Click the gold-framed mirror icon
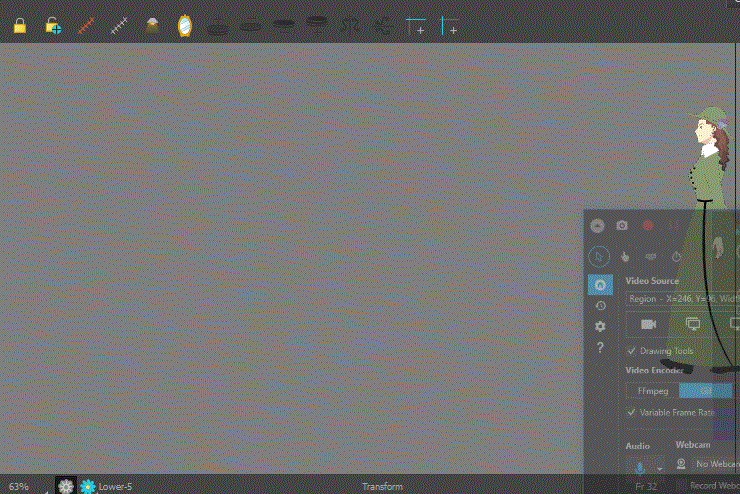Viewport: 740px width, 494px height. [x=185, y=26]
